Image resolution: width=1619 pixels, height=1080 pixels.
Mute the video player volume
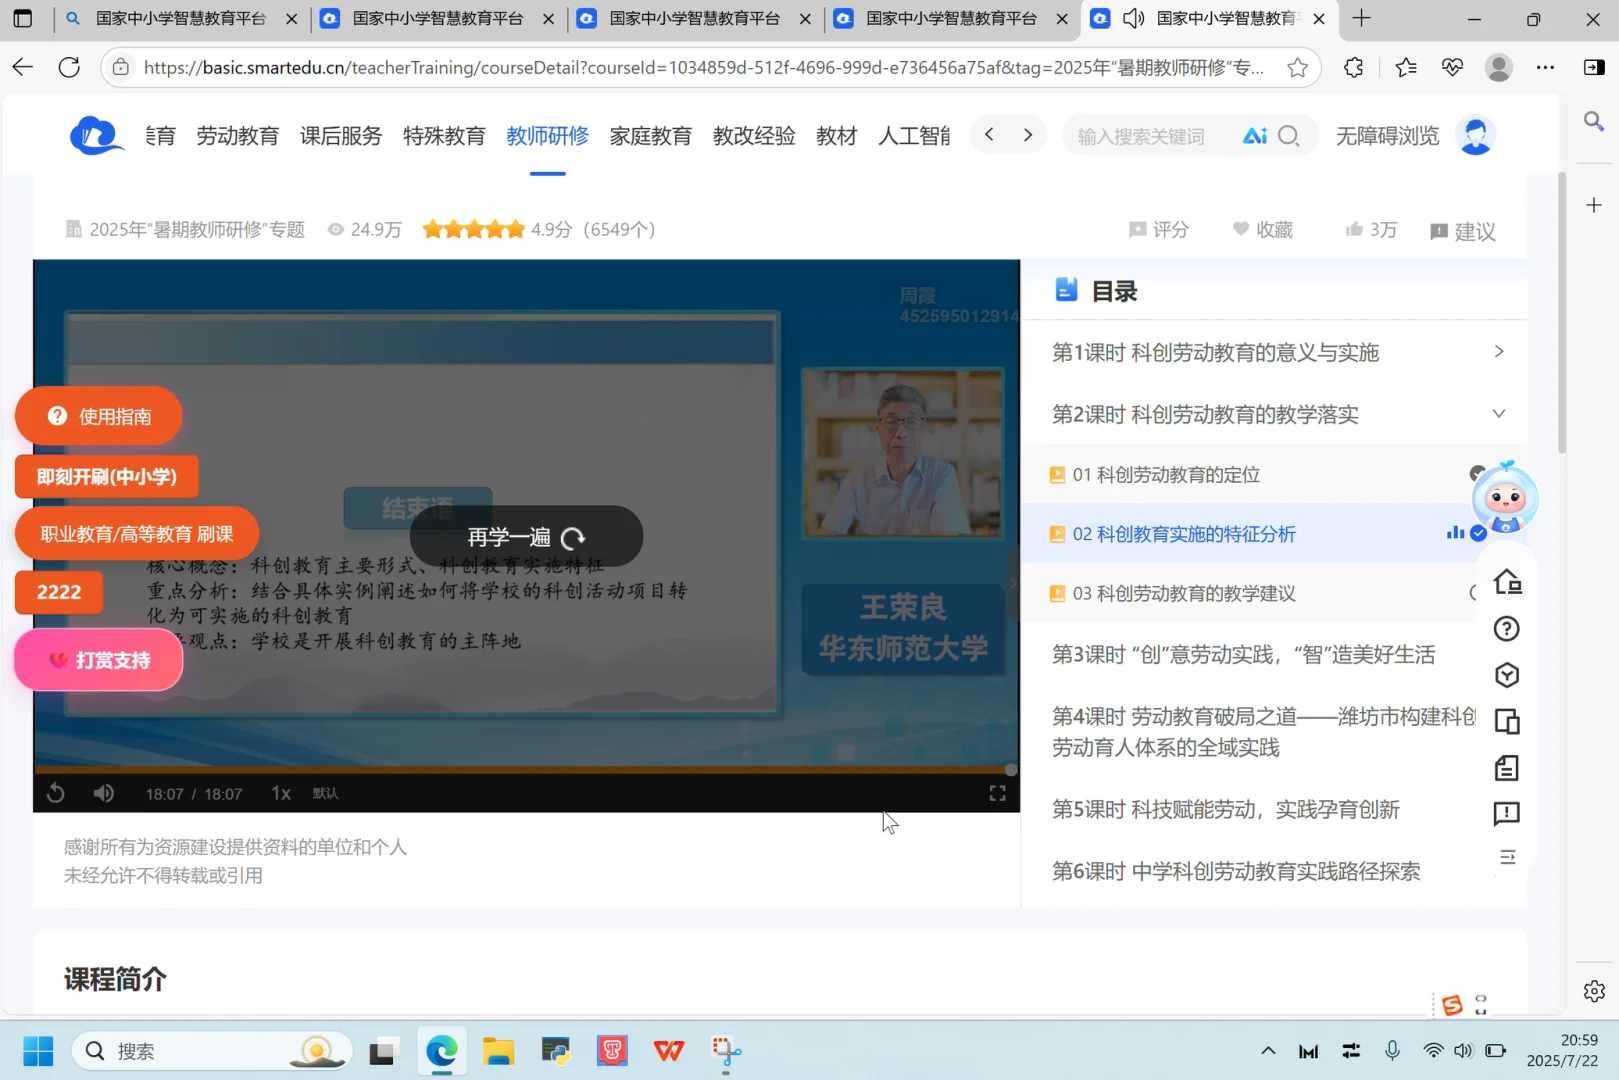[103, 792]
